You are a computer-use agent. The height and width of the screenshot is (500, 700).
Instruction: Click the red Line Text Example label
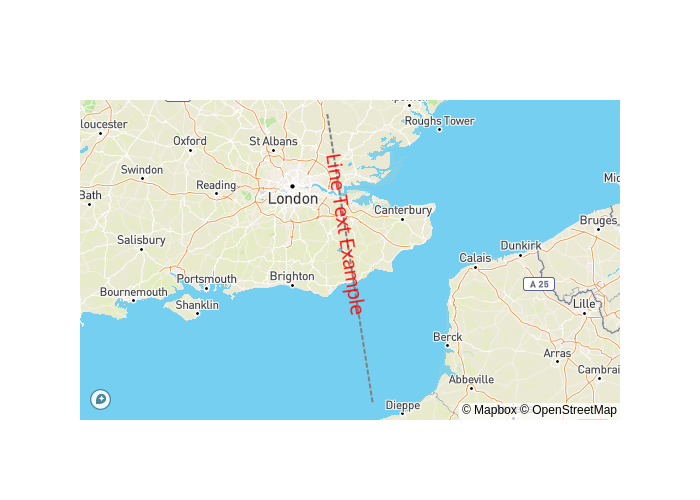click(x=345, y=234)
